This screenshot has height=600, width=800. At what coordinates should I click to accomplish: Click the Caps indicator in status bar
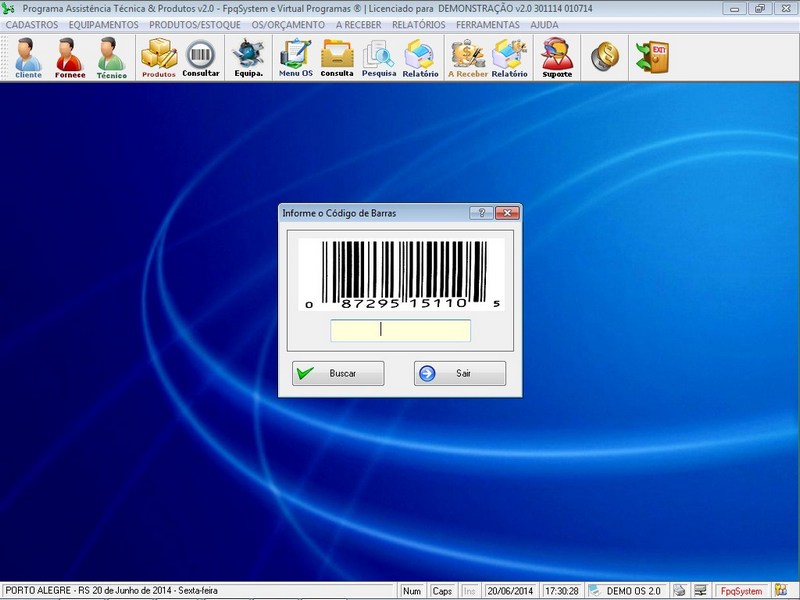click(442, 591)
